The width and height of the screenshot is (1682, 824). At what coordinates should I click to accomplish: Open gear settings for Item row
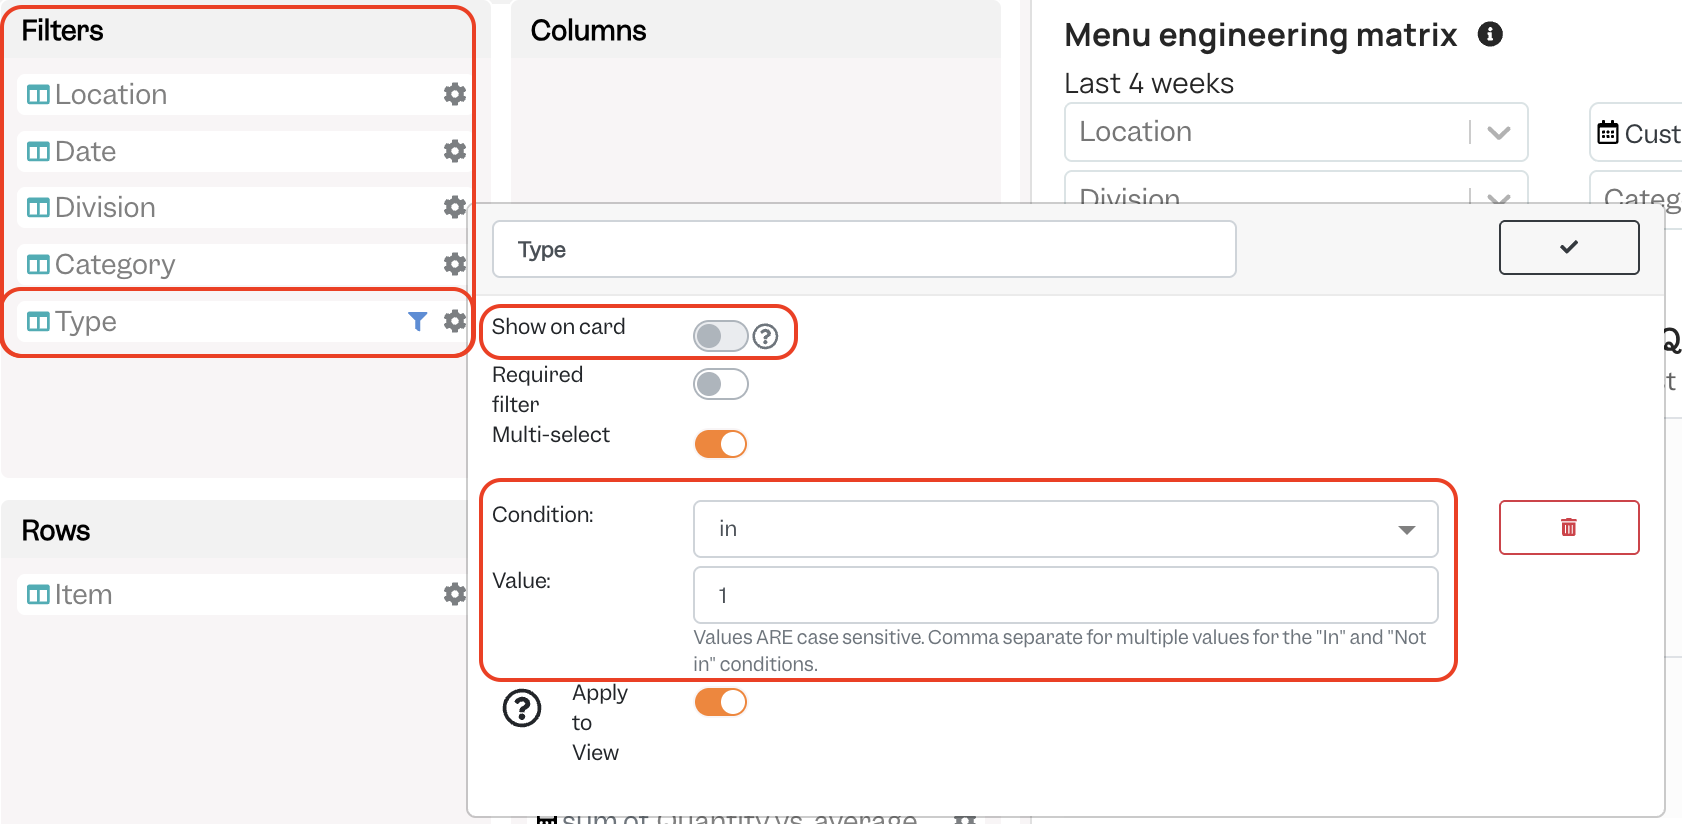(x=455, y=594)
